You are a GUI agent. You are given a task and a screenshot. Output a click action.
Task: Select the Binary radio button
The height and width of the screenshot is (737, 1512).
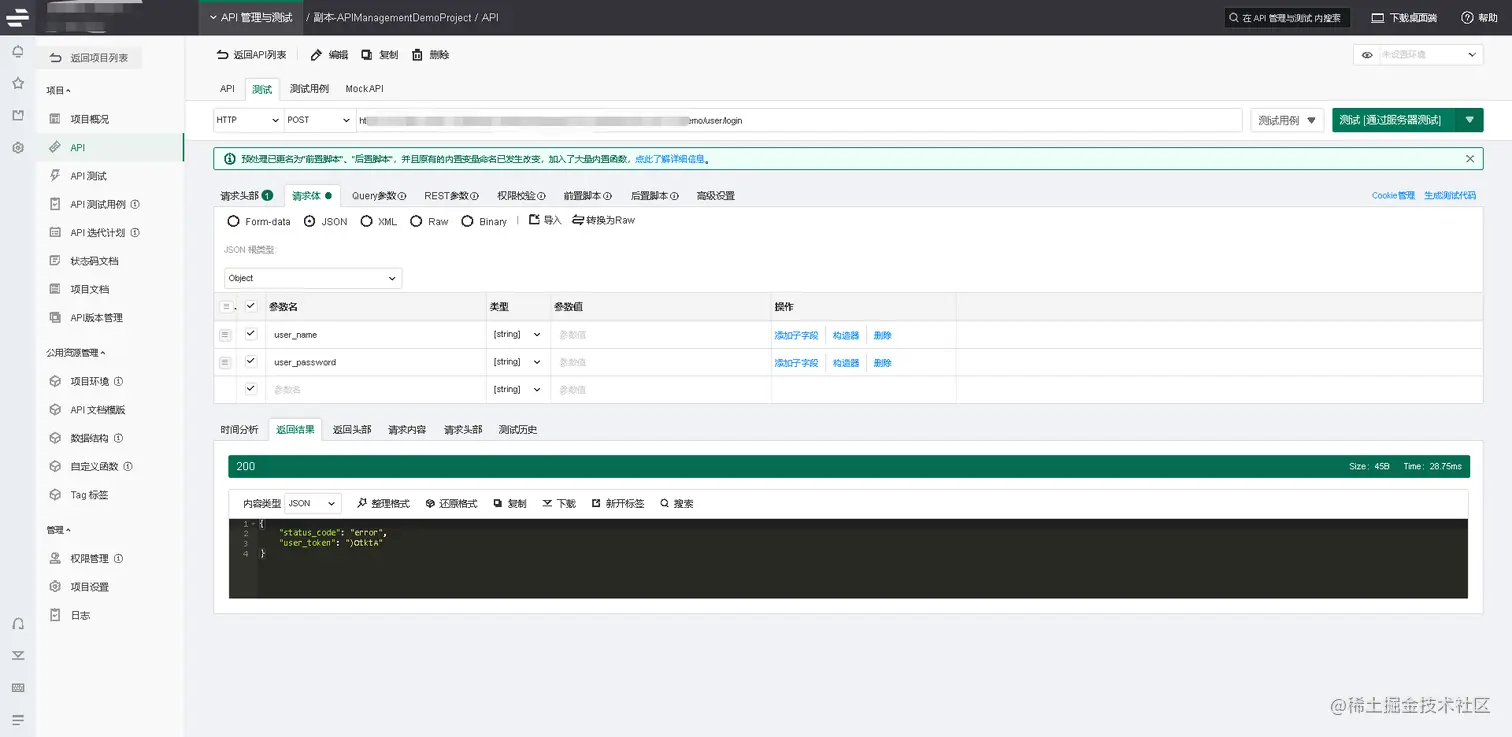click(467, 221)
